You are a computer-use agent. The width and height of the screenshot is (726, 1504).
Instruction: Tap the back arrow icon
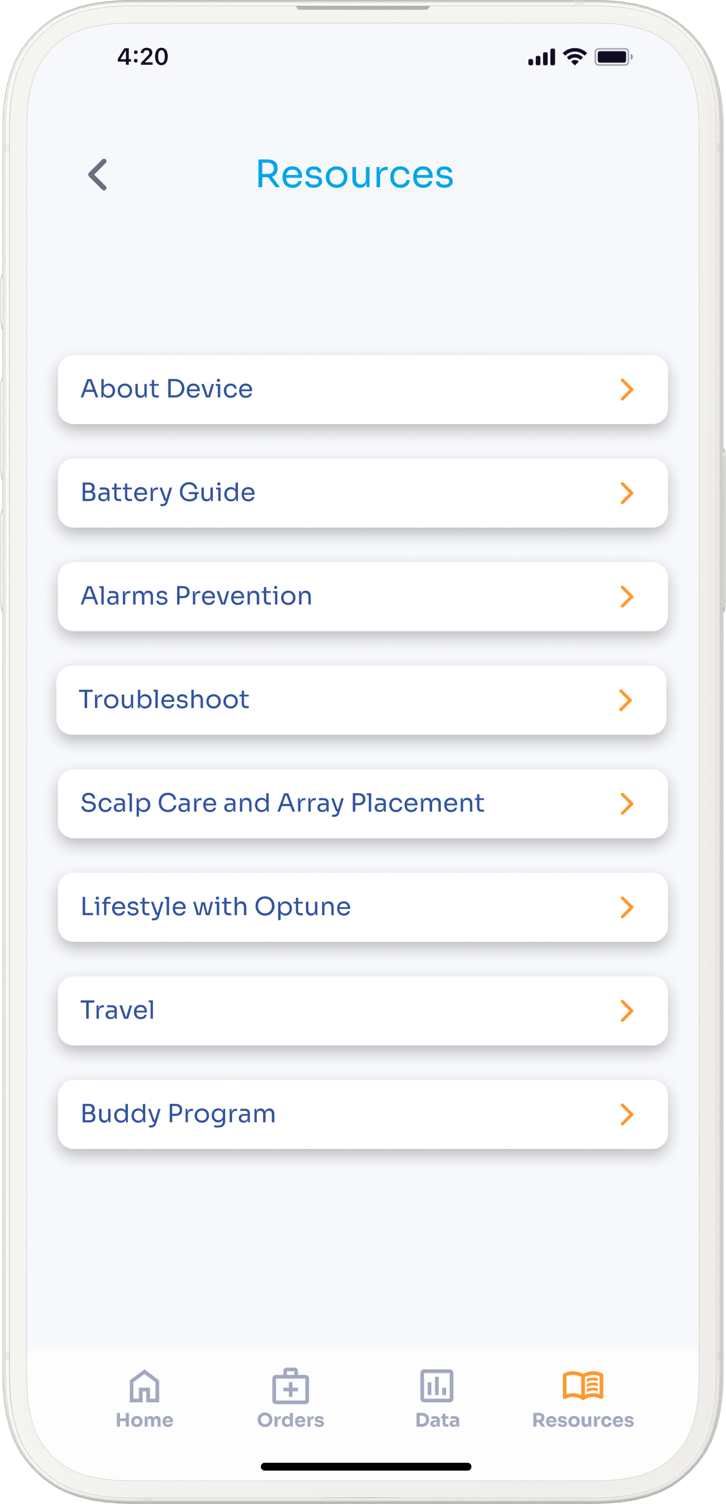(x=97, y=175)
